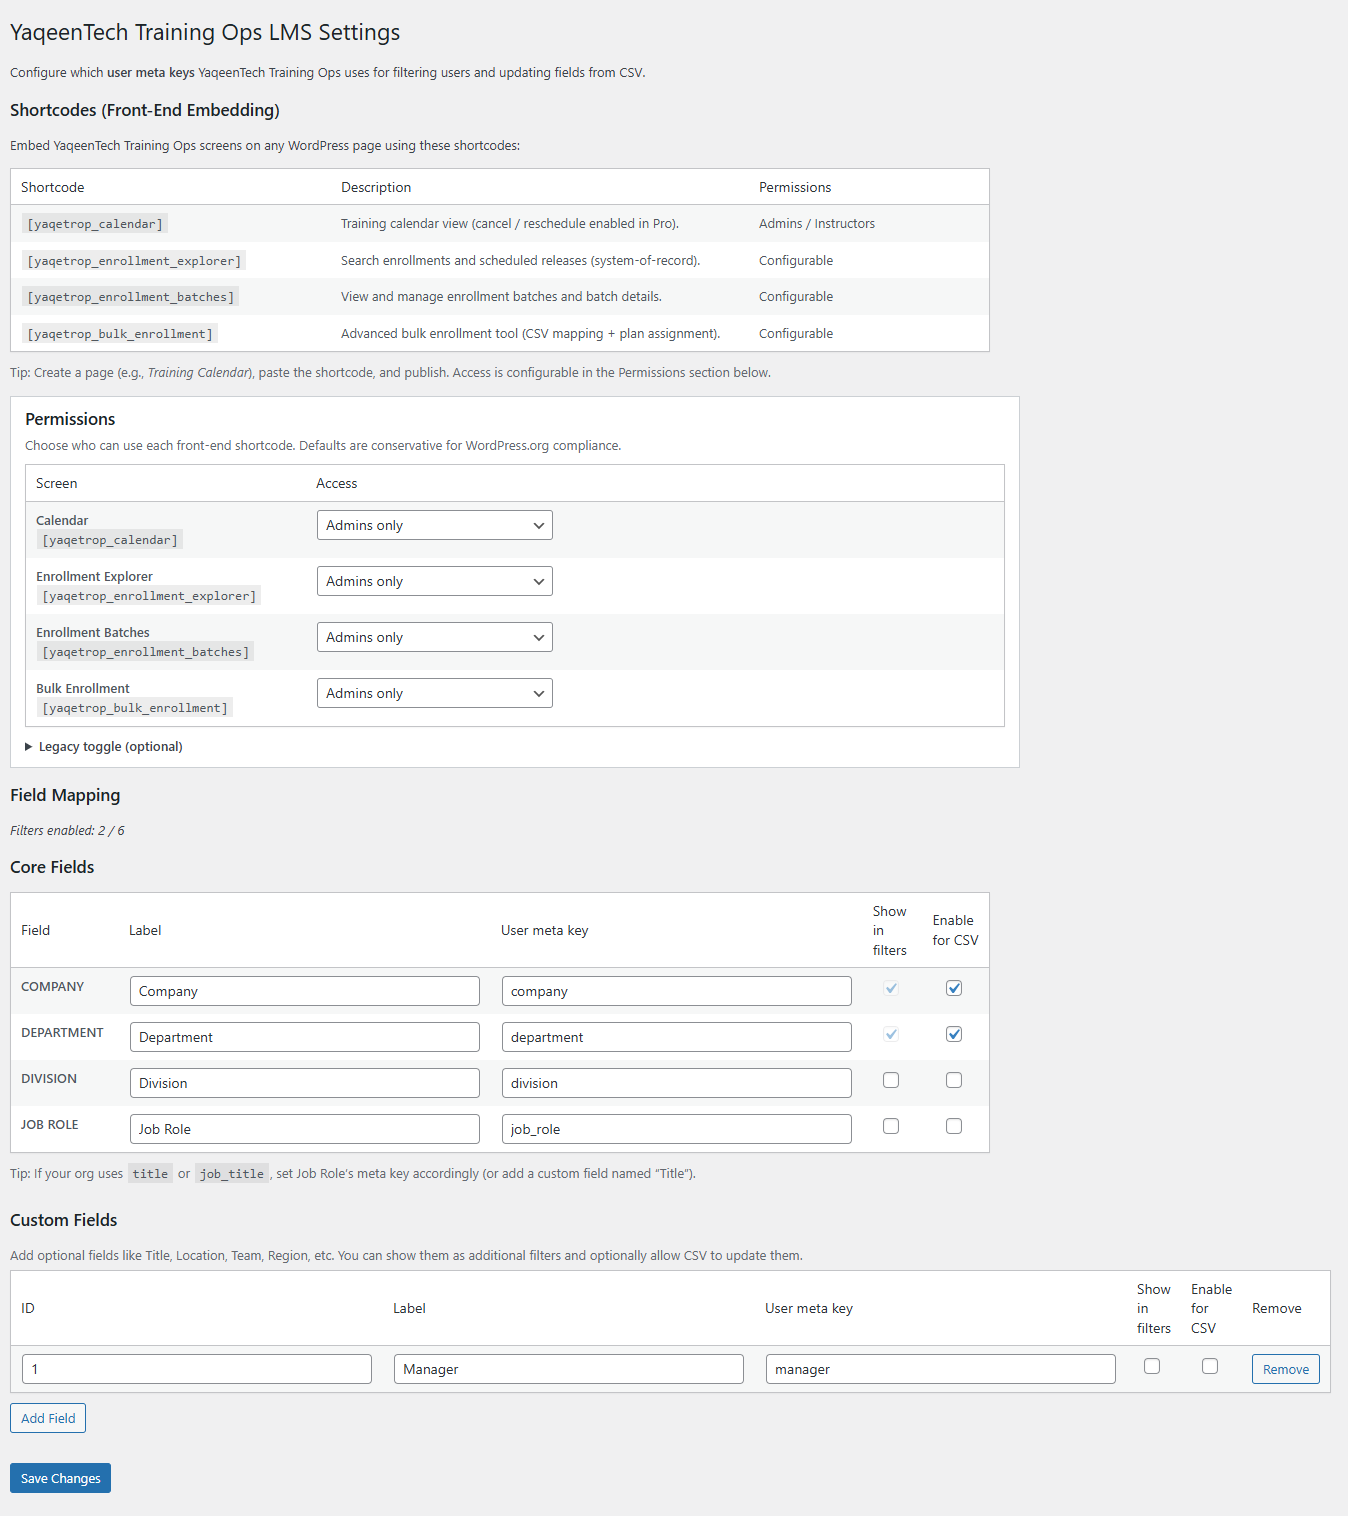Edit the Division label field

point(304,1082)
